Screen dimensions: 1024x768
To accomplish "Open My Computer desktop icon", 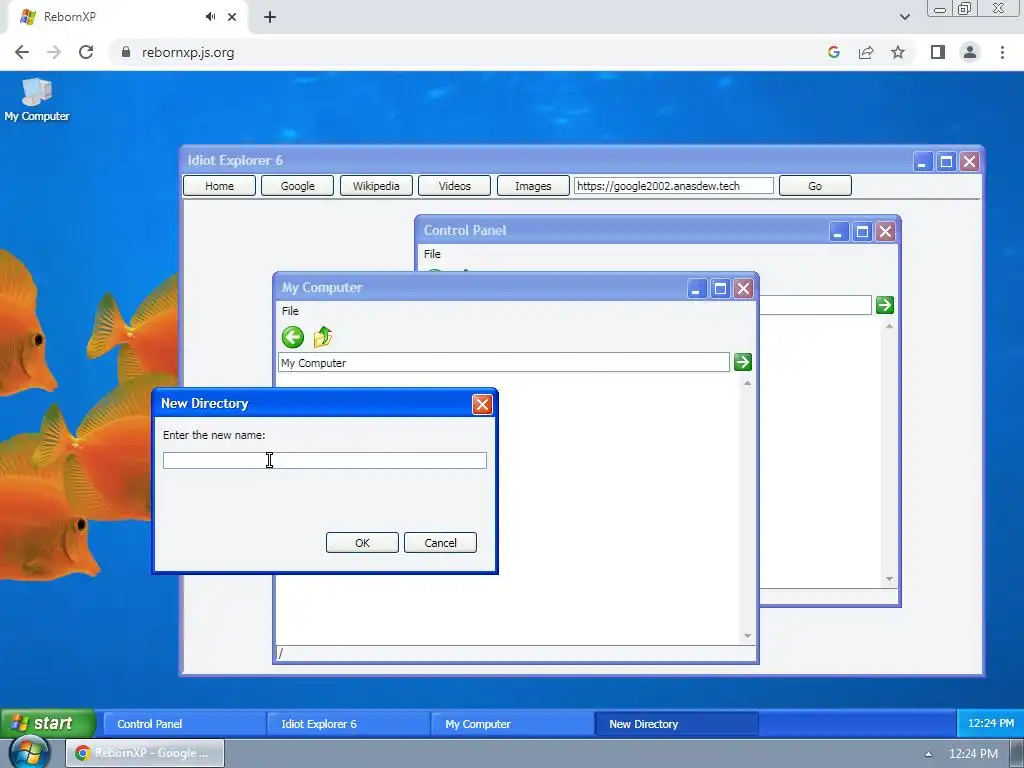I will pyautogui.click(x=37, y=99).
